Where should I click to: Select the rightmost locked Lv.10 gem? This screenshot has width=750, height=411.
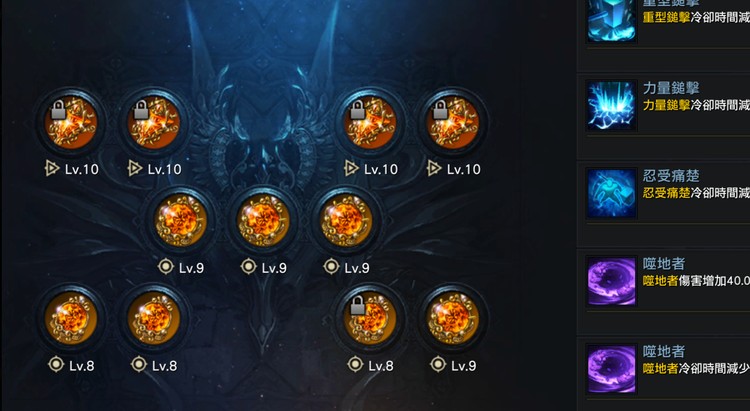click(x=452, y=122)
